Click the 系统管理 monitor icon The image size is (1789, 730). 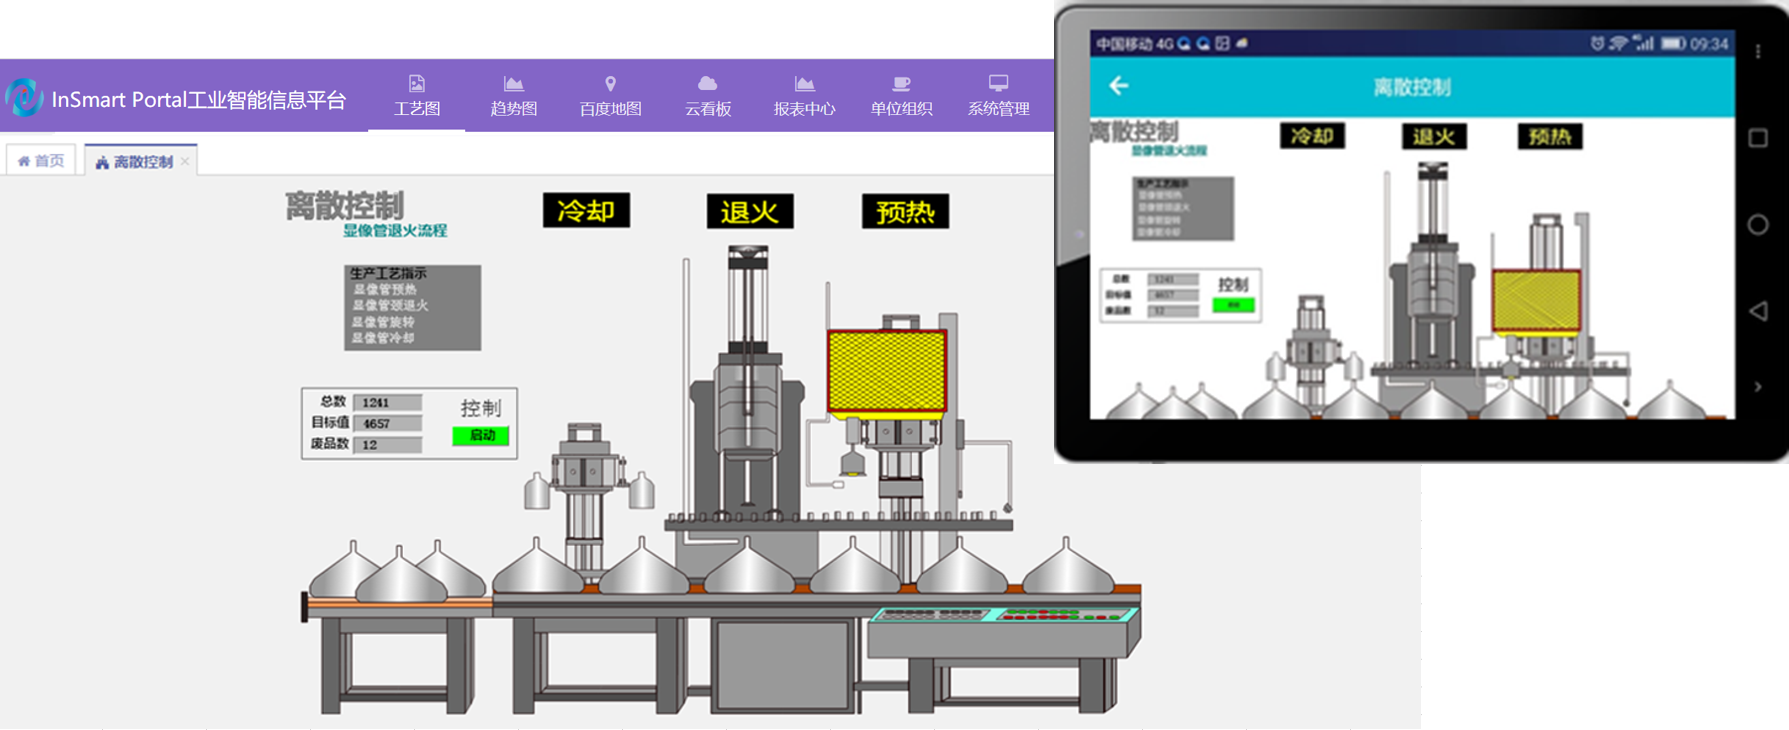(998, 83)
